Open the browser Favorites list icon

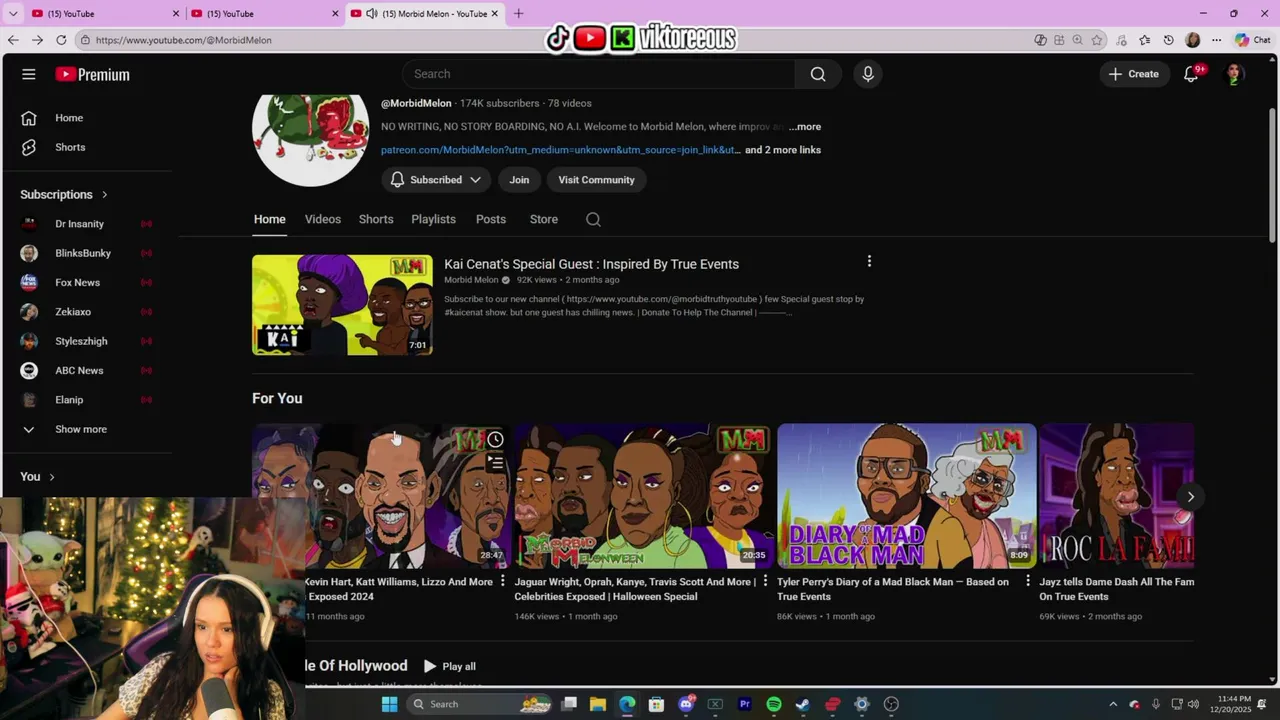[1145, 40]
